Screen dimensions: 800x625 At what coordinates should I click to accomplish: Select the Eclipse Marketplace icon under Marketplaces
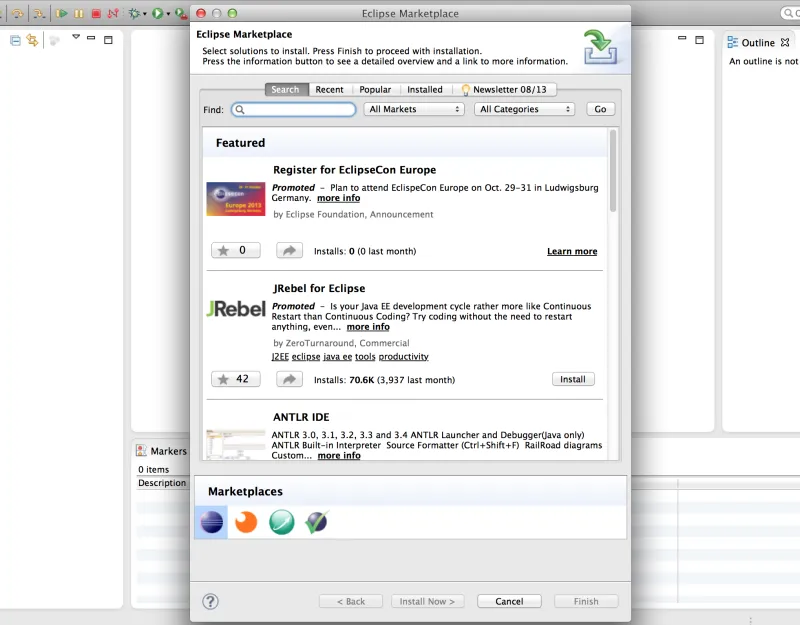tap(210, 521)
